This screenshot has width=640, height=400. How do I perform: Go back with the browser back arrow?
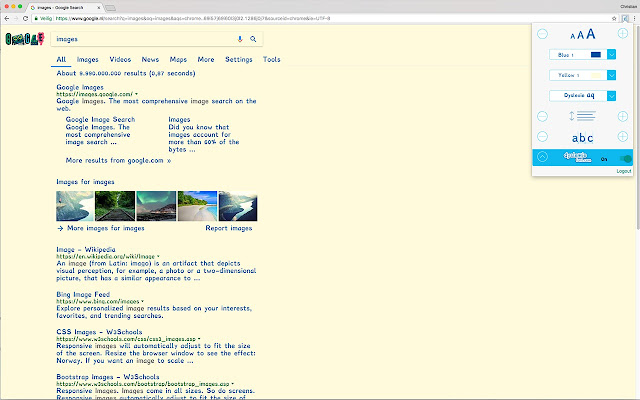(7, 18)
